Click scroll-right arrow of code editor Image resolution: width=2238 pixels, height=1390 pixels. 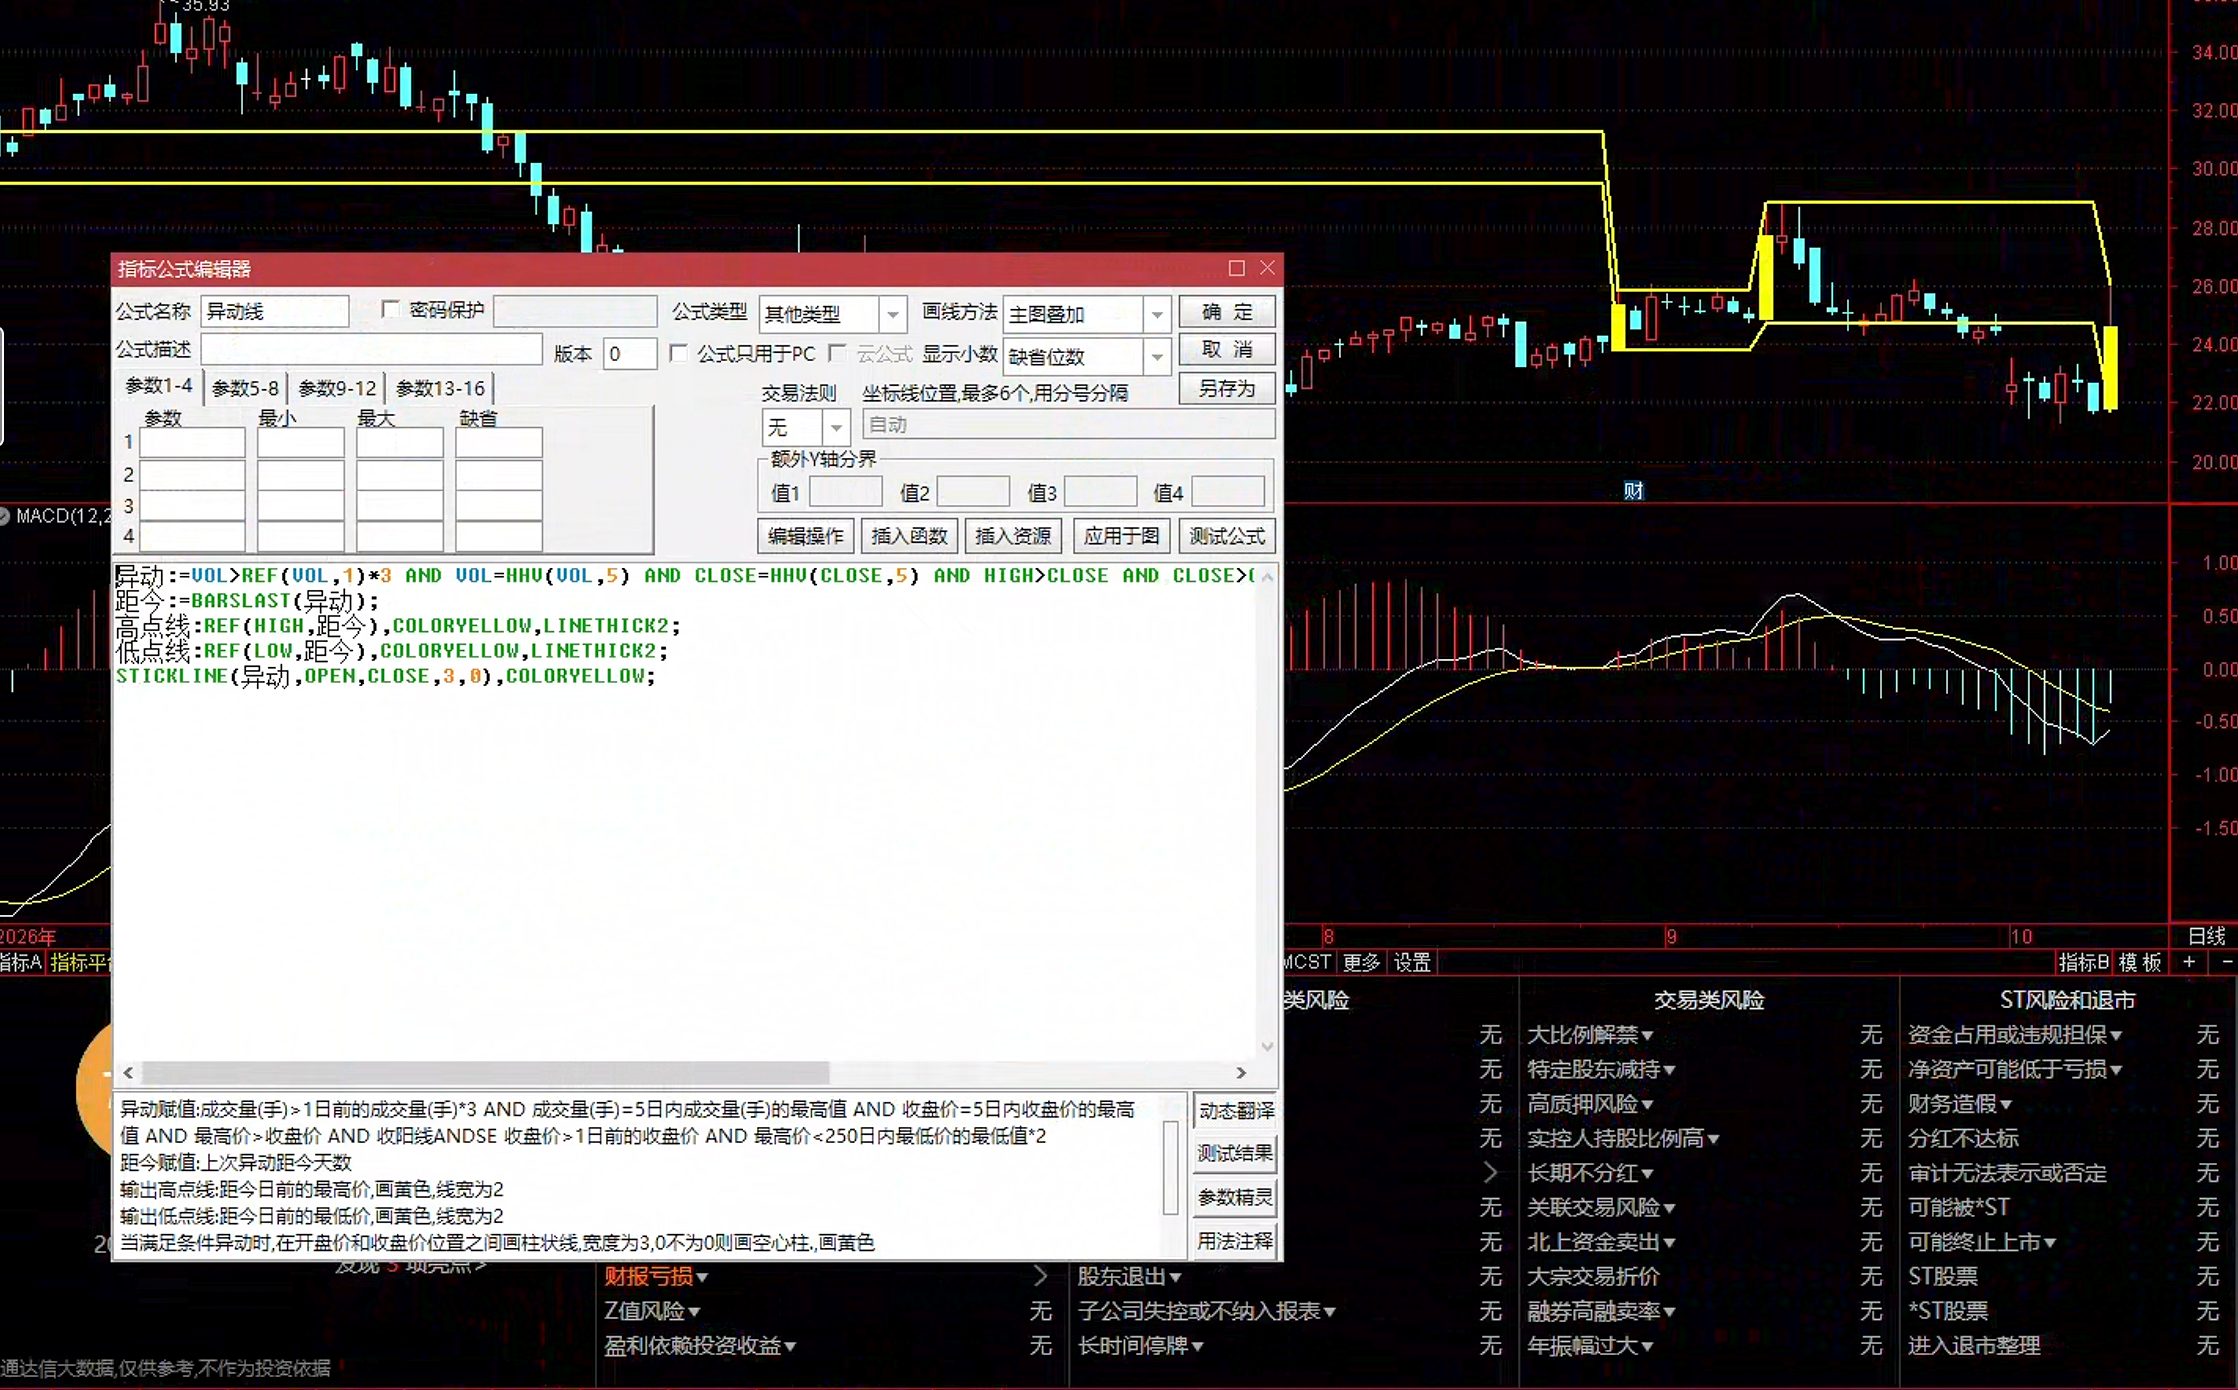click(1241, 1072)
